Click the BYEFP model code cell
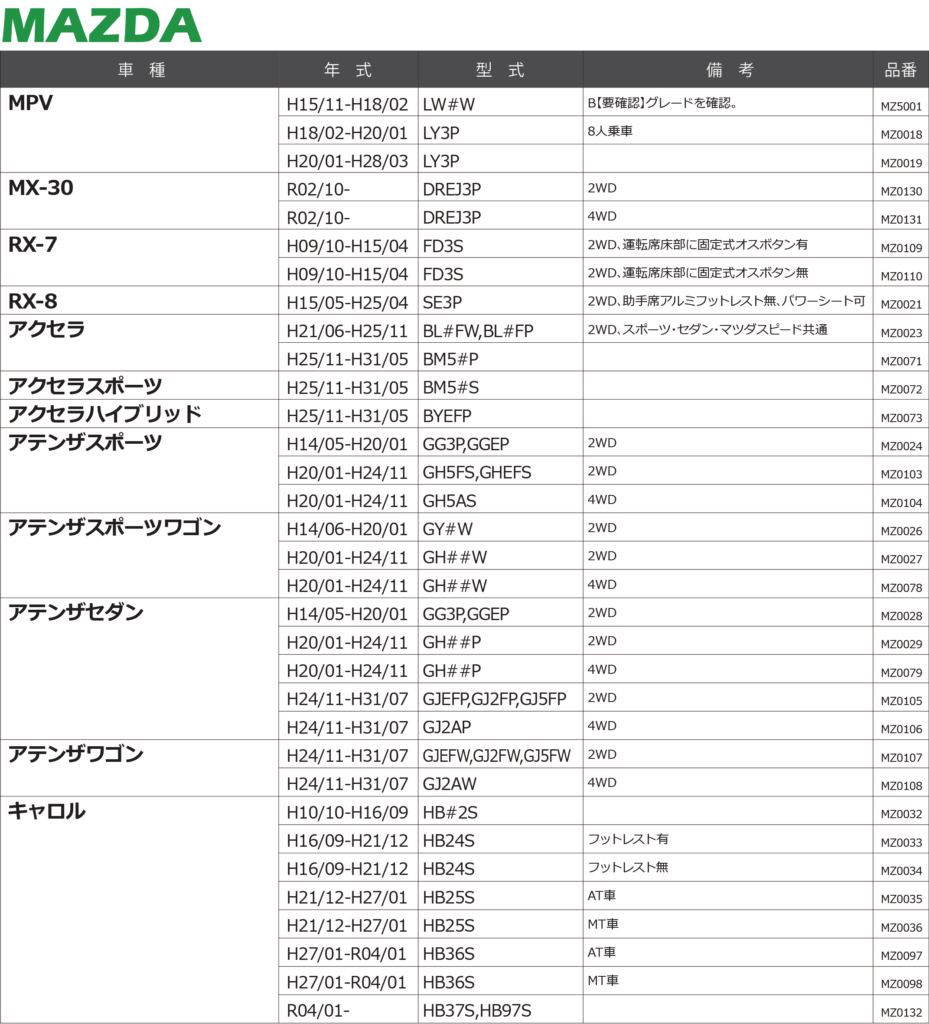The height and width of the screenshot is (1024, 929). click(449, 415)
